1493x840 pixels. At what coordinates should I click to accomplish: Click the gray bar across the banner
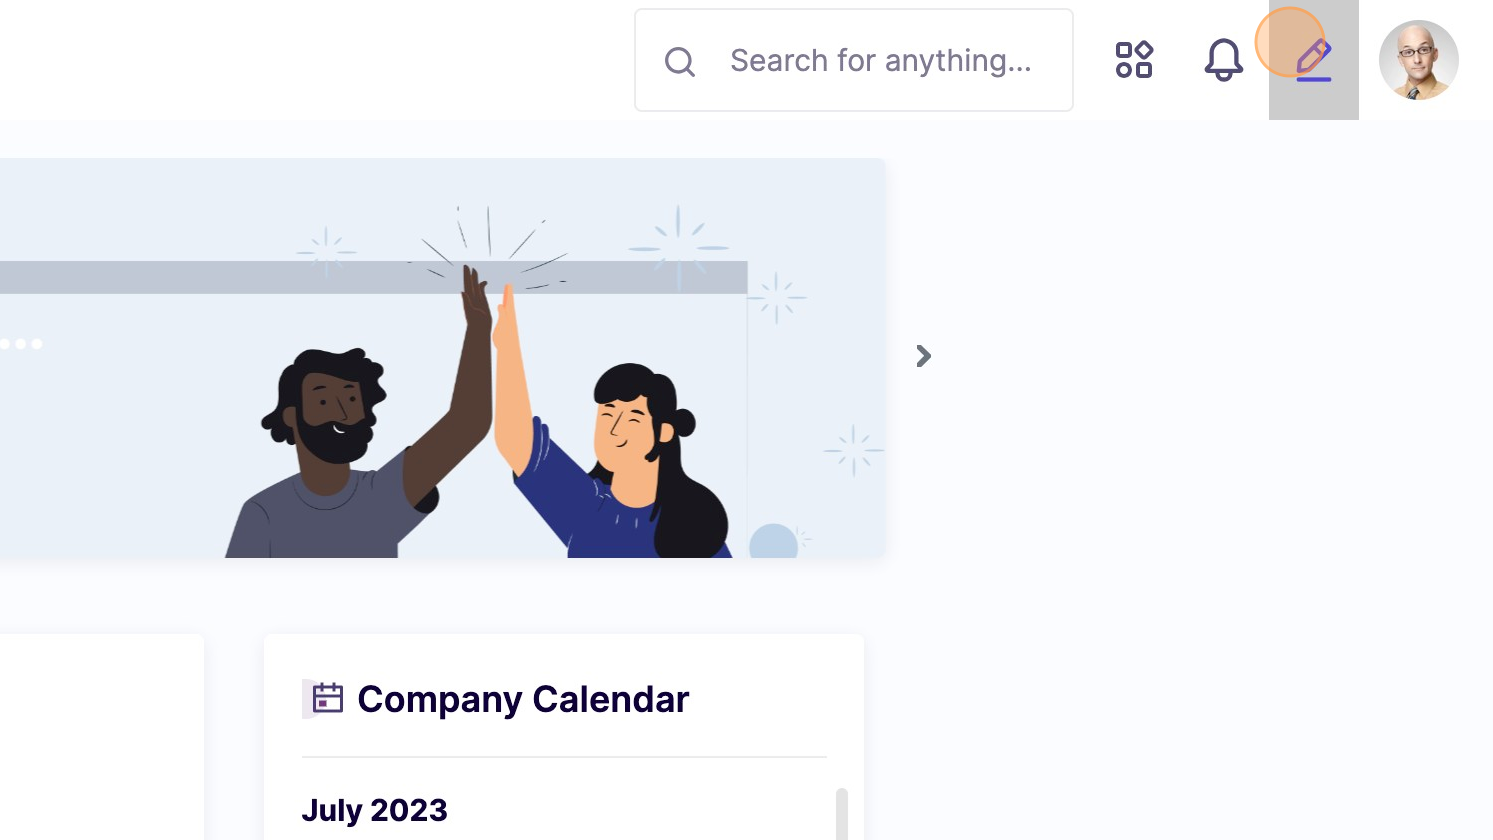(x=200, y=277)
